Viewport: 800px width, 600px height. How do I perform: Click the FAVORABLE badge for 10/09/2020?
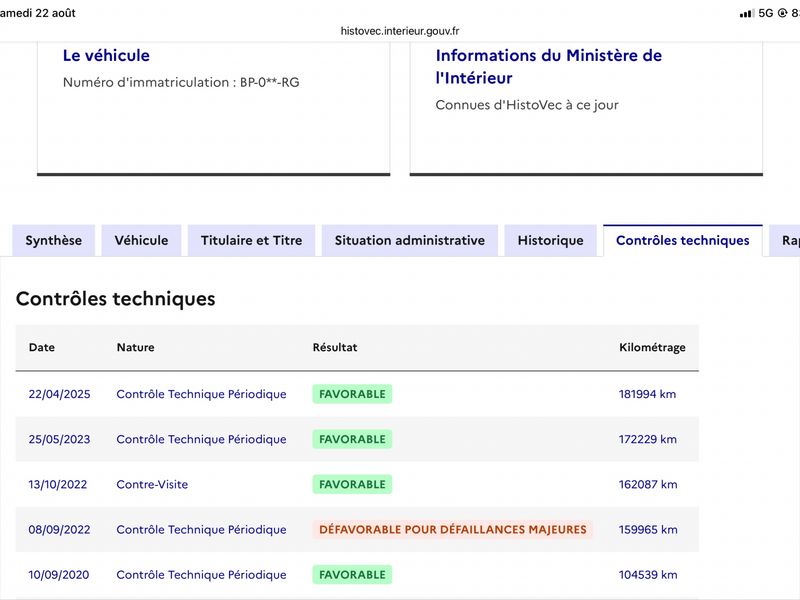[x=352, y=574]
